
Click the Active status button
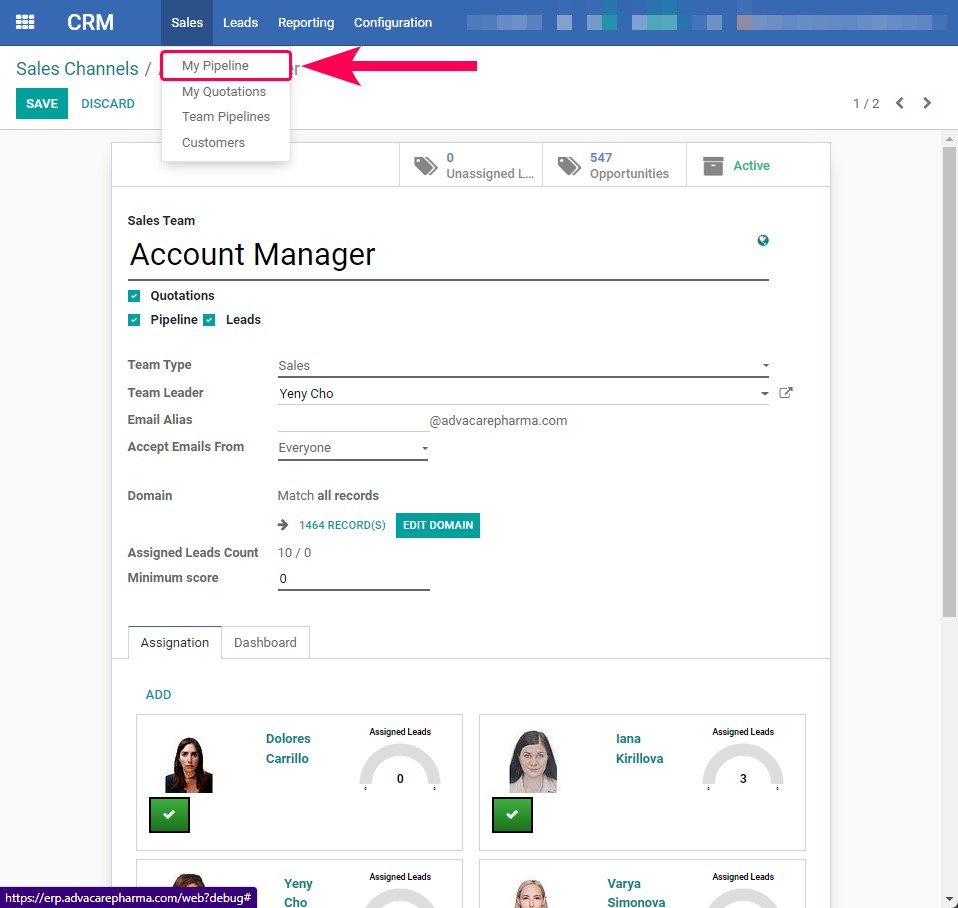[758, 166]
